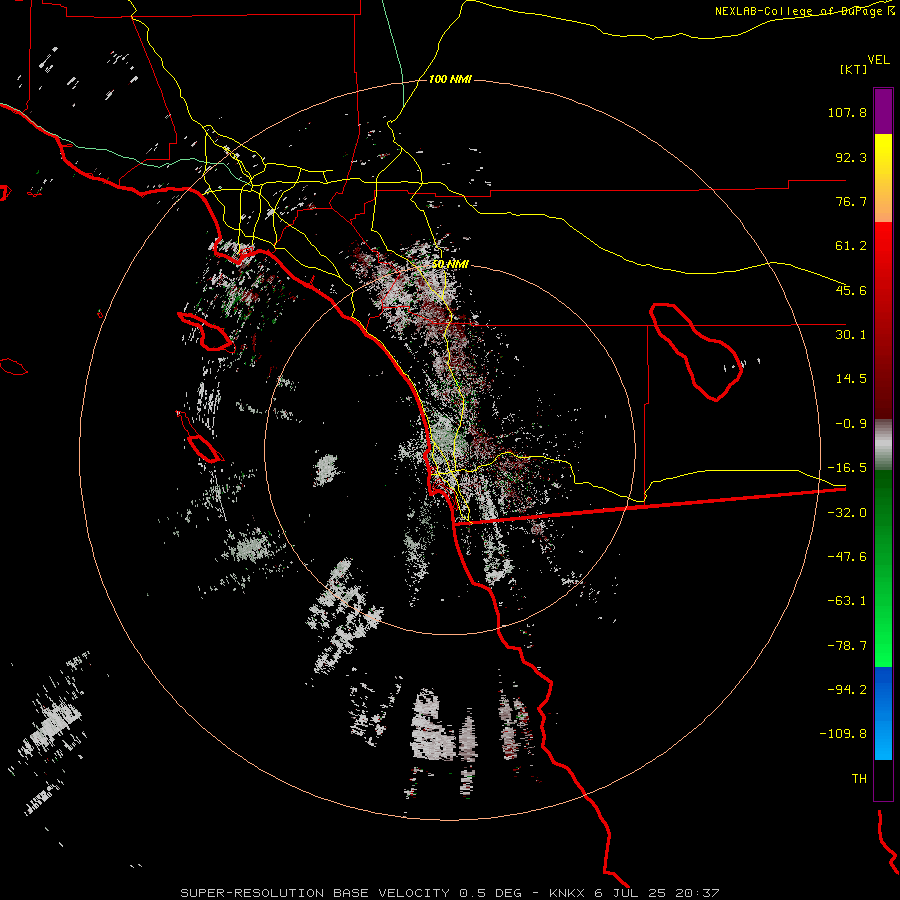Screen dimensions: 900x900
Task: Click the purple top segment of color bar
Action: [883, 111]
